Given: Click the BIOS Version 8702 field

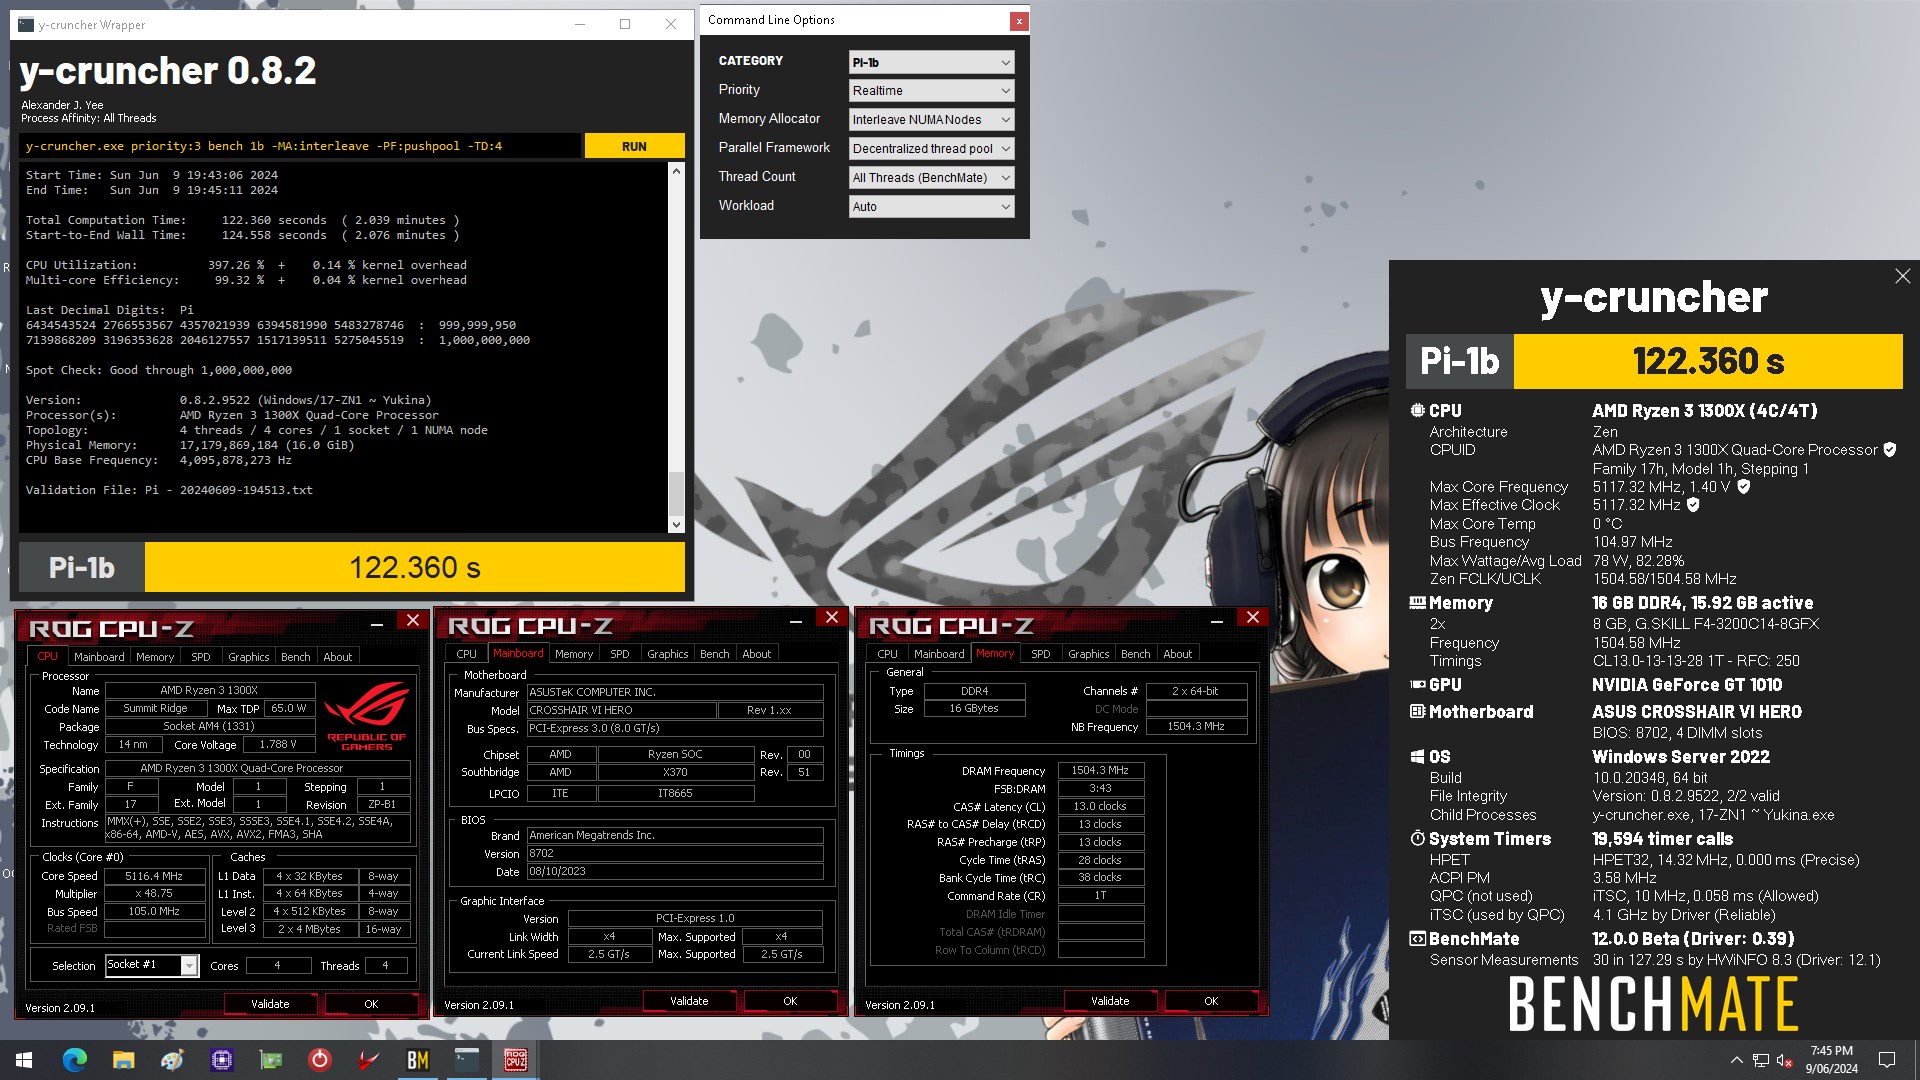Looking at the screenshot, I should 675,854.
